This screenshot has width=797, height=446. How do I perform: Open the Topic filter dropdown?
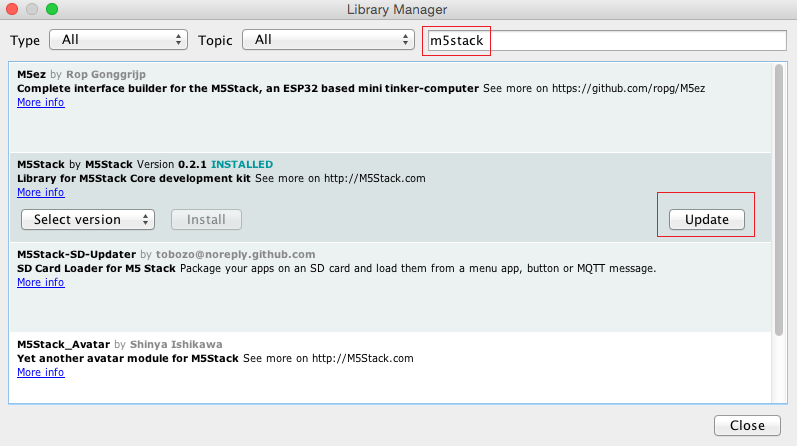(x=328, y=40)
